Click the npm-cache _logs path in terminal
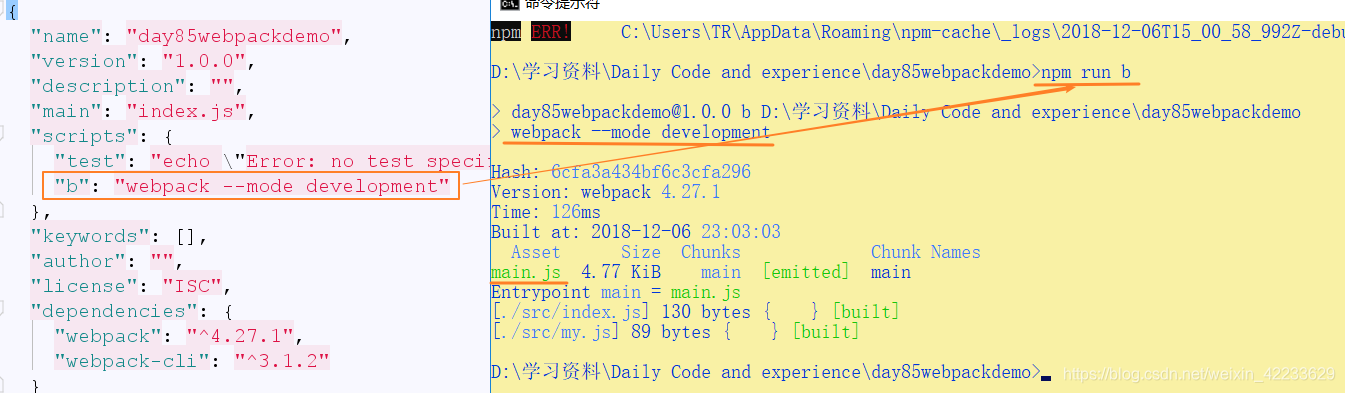 (983, 32)
